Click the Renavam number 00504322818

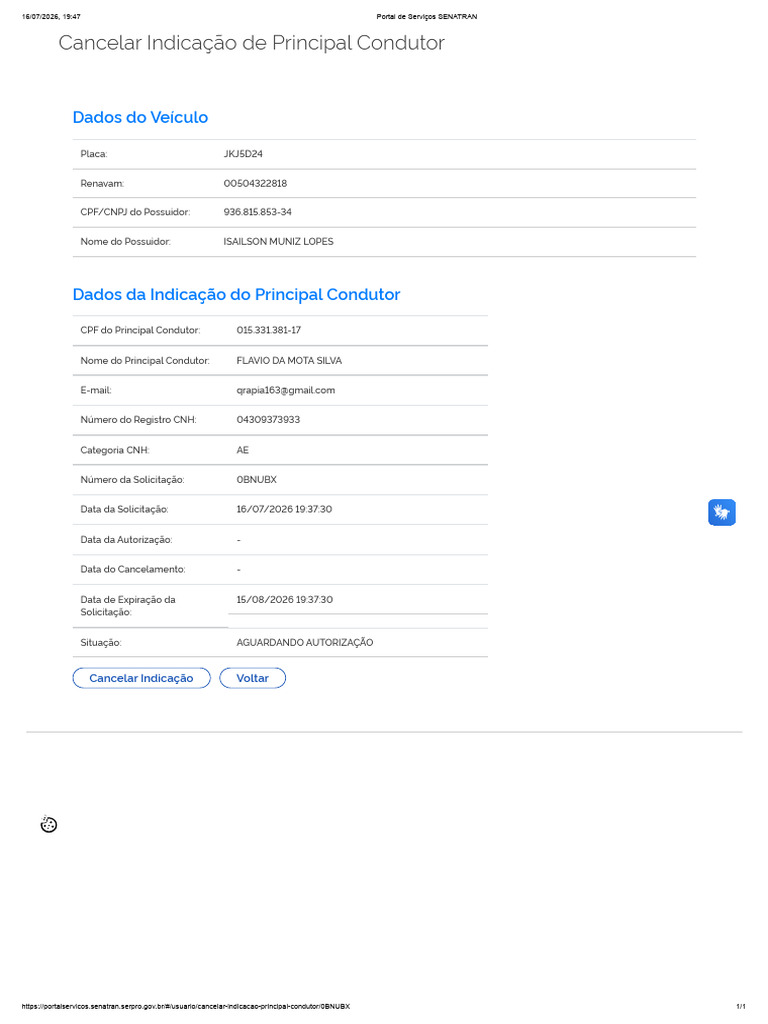click(x=255, y=184)
